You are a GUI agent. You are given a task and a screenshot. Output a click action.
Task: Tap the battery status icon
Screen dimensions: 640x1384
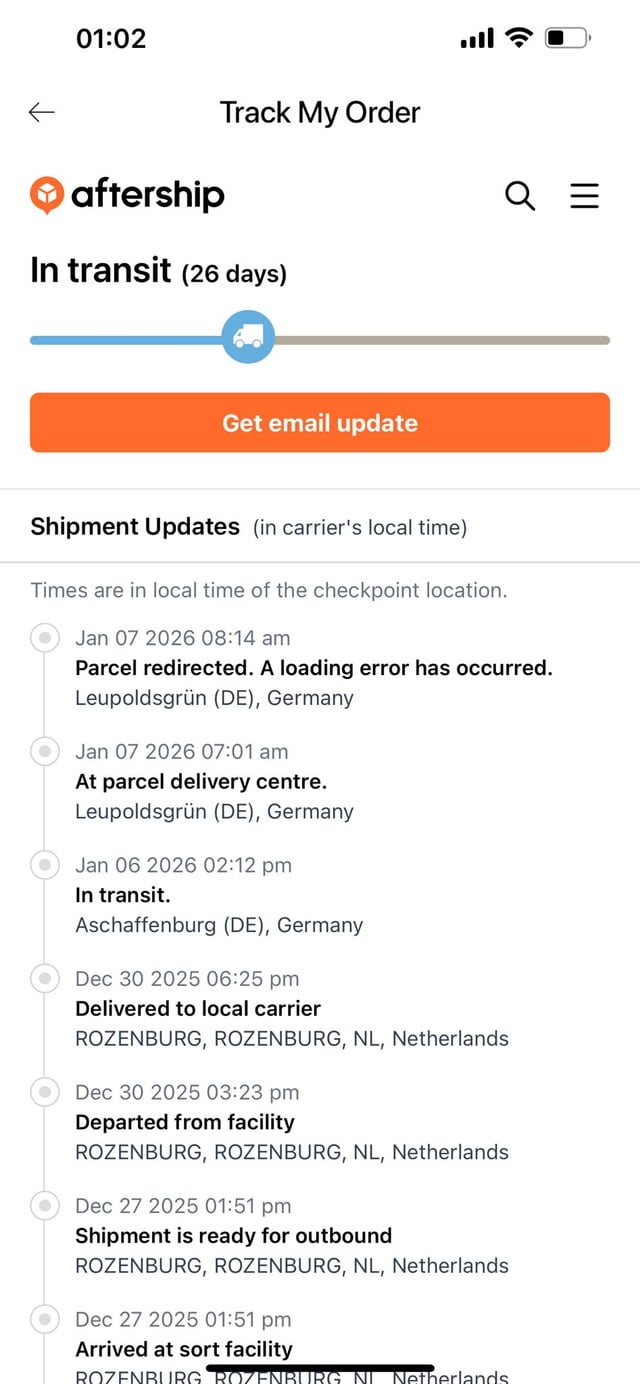[567, 39]
